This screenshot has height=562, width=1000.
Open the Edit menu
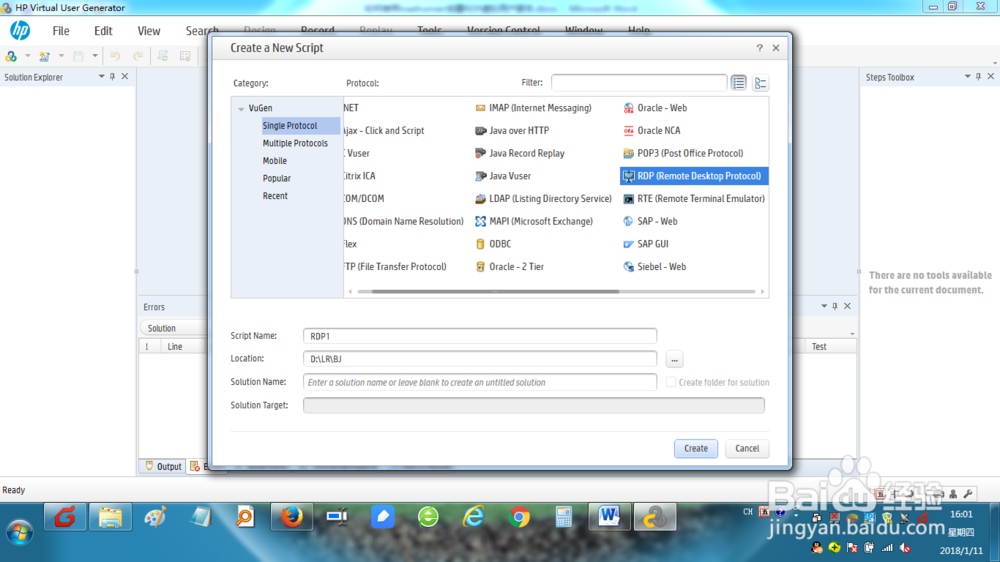point(103,31)
